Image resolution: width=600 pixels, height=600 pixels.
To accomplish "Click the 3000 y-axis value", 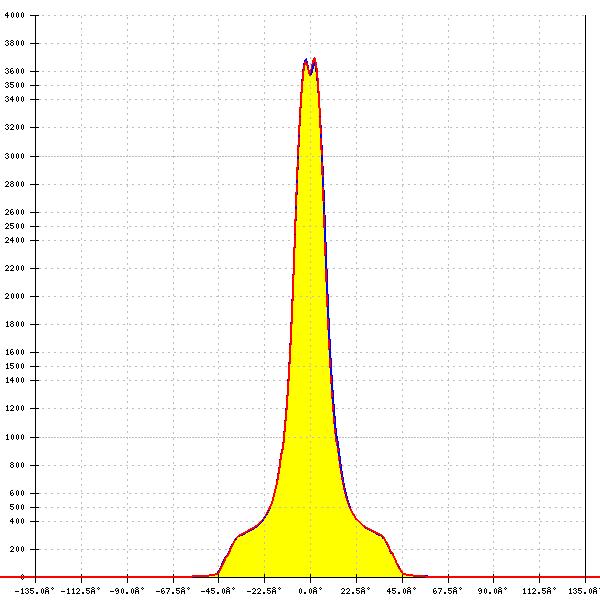I will pyautogui.click(x=15, y=156).
